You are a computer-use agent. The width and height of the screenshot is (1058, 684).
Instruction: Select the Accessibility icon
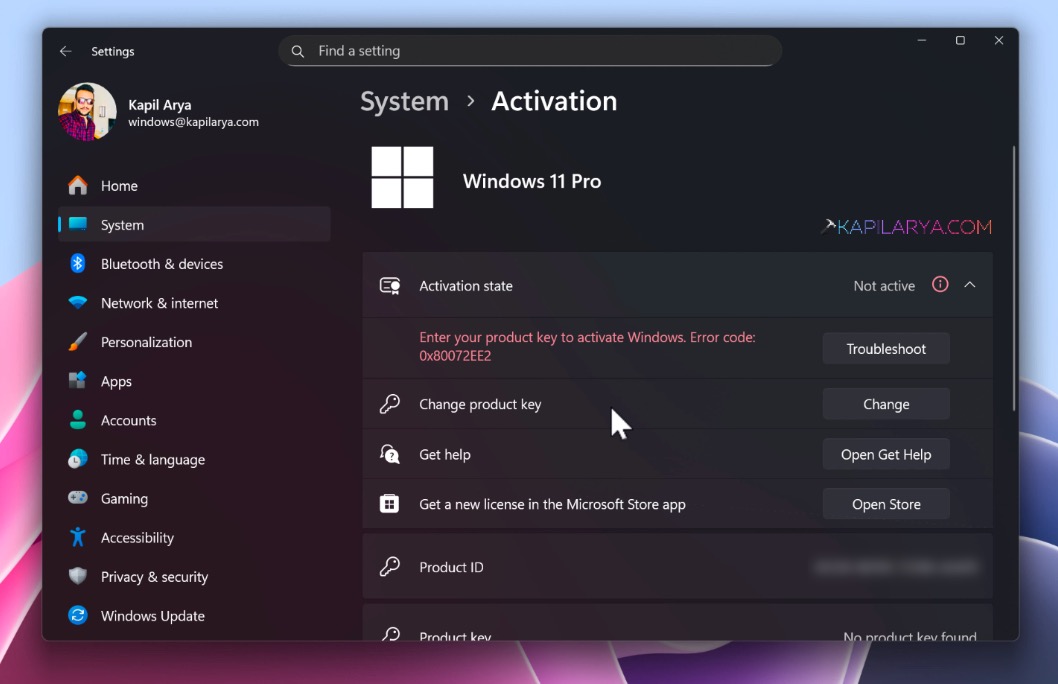tap(79, 537)
